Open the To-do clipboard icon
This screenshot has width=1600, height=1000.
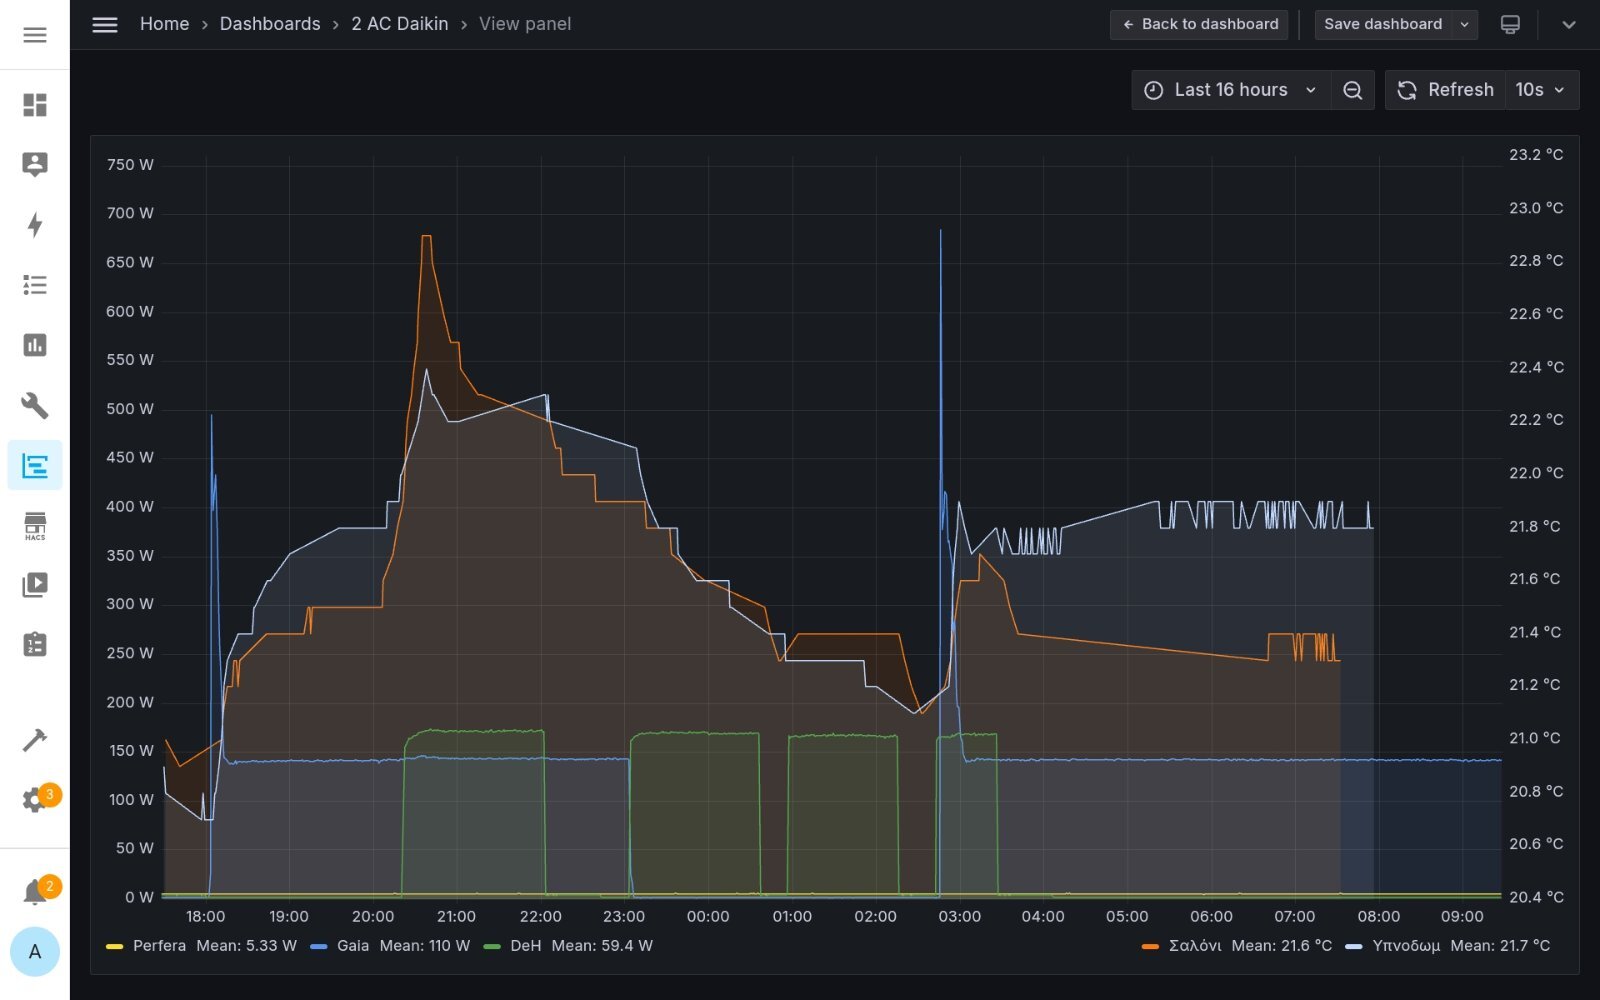coord(35,645)
